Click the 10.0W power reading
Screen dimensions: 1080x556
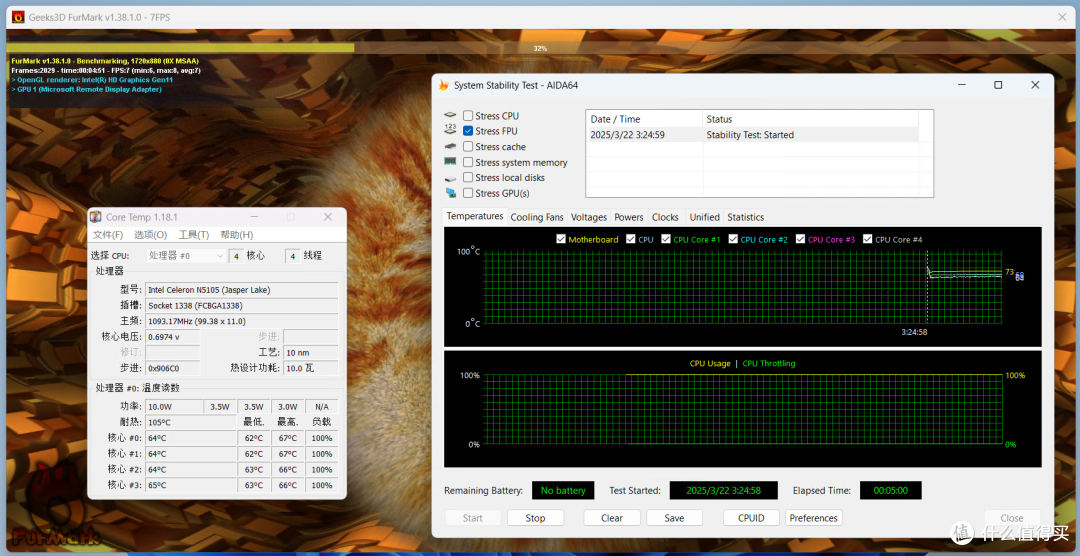(174, 406)
